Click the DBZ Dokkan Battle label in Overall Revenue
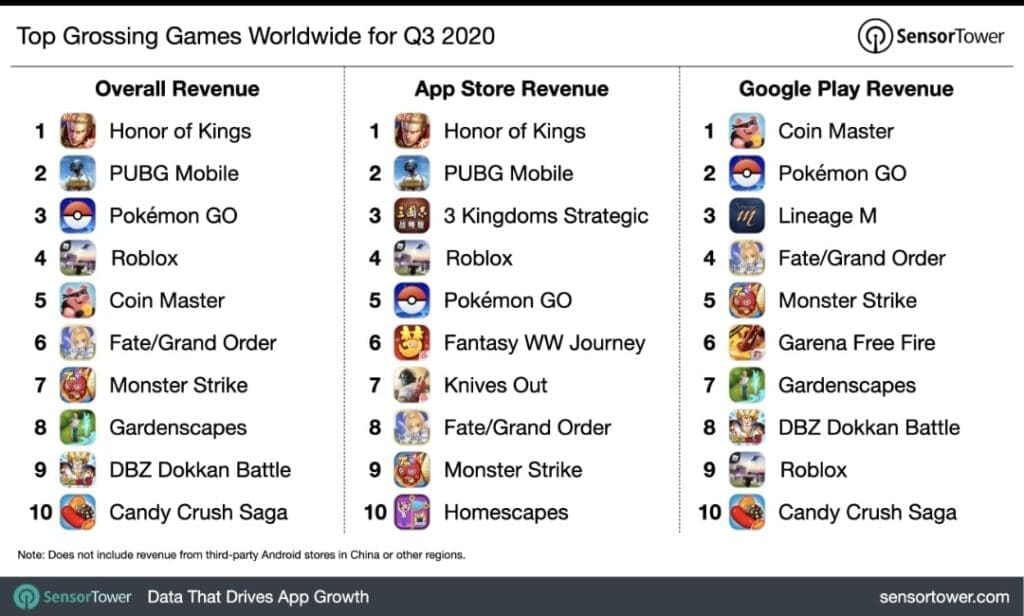Image resolution: width=1024 pixels, height=616 pixels. 200,469
